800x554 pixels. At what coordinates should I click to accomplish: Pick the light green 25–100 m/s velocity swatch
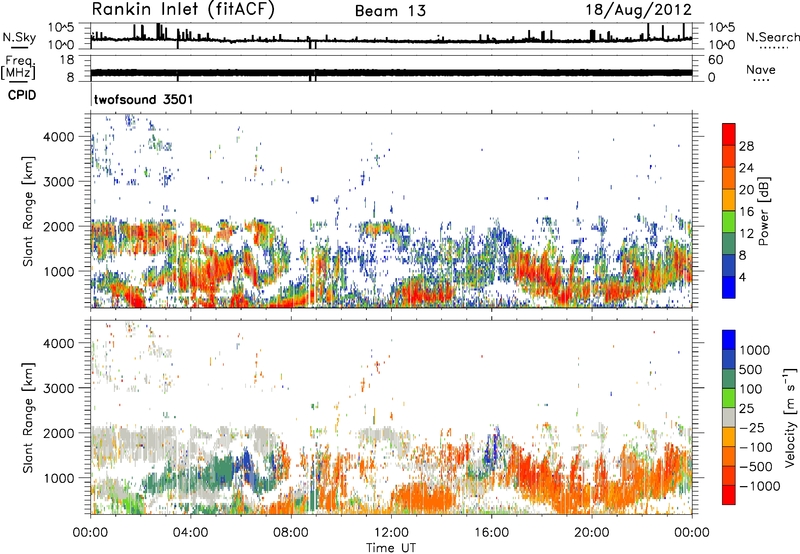[x=729, y=398]
